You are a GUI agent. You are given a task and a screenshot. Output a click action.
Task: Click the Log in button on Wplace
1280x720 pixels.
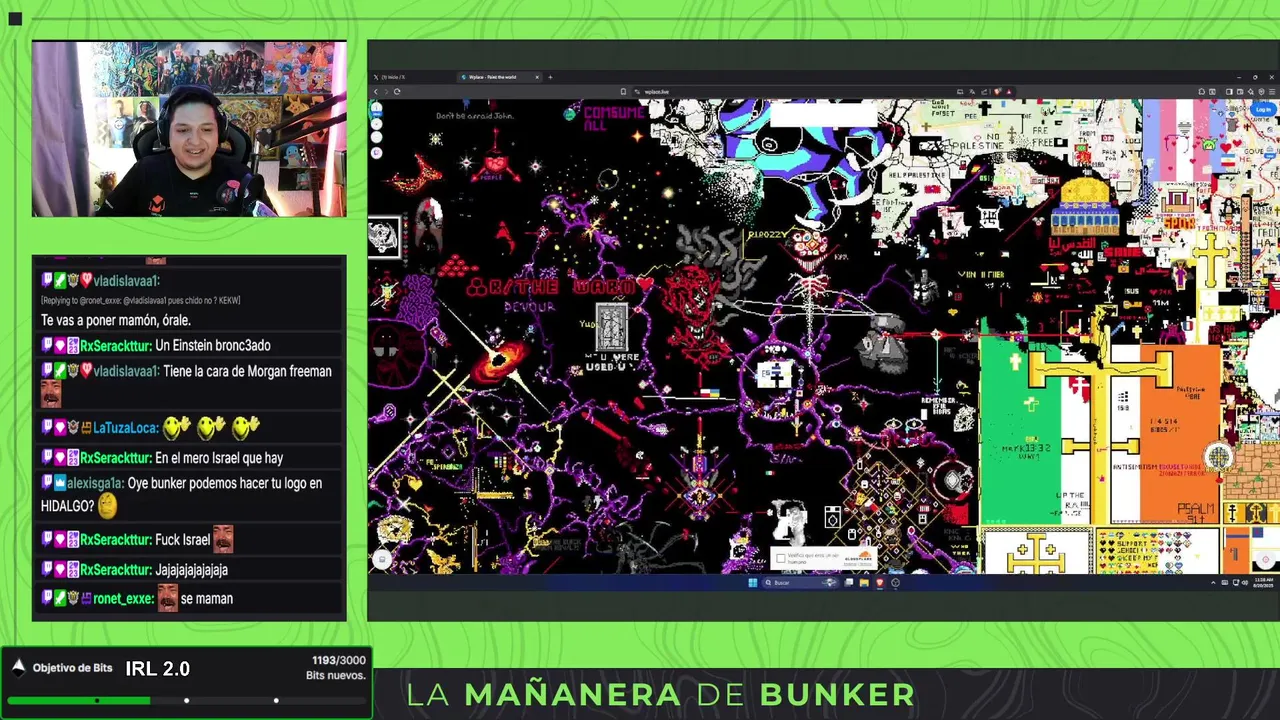point(1263,110)
